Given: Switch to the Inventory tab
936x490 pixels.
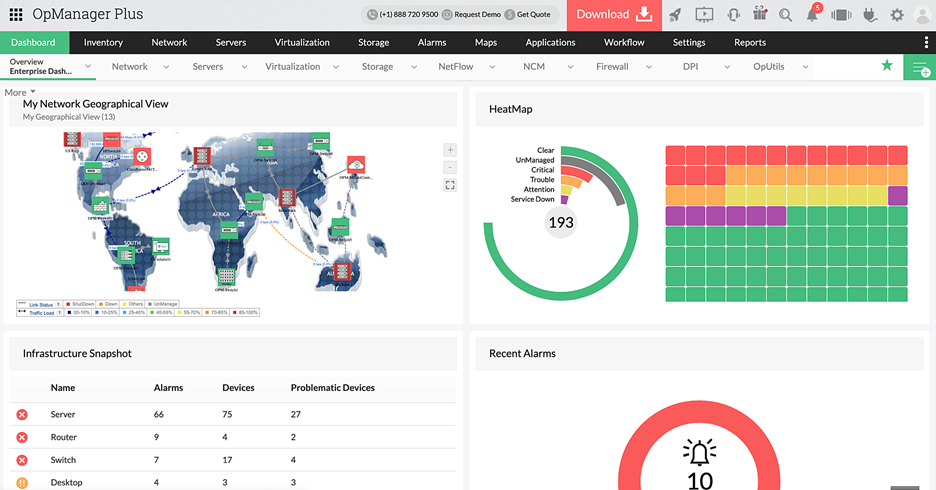Looking at the screenshot, I should point(103,42).
